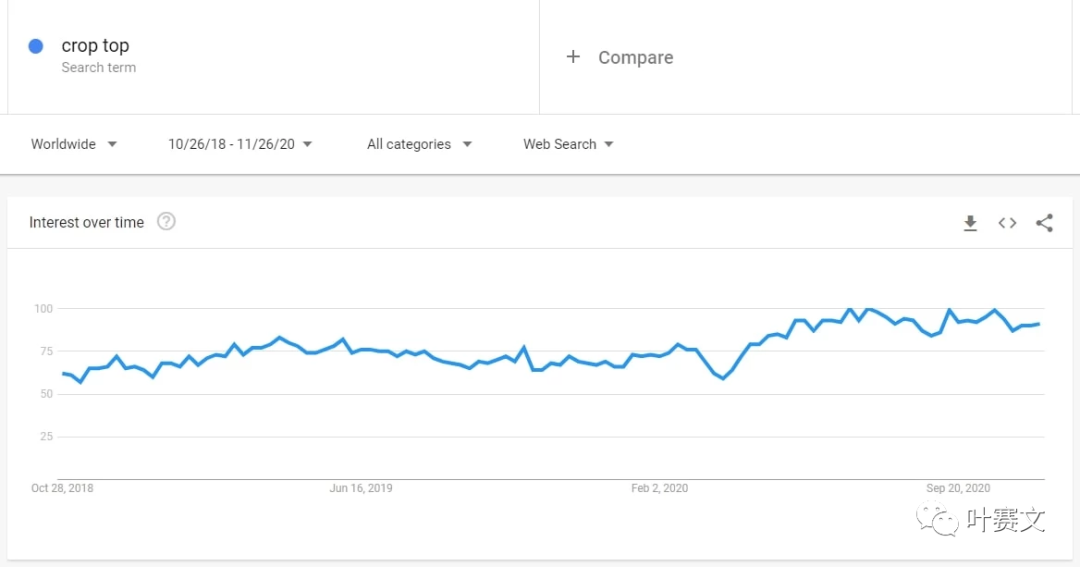Download the interest over time CSV
The width and height of the screenshot is (1080, 567).
(970, 223)
